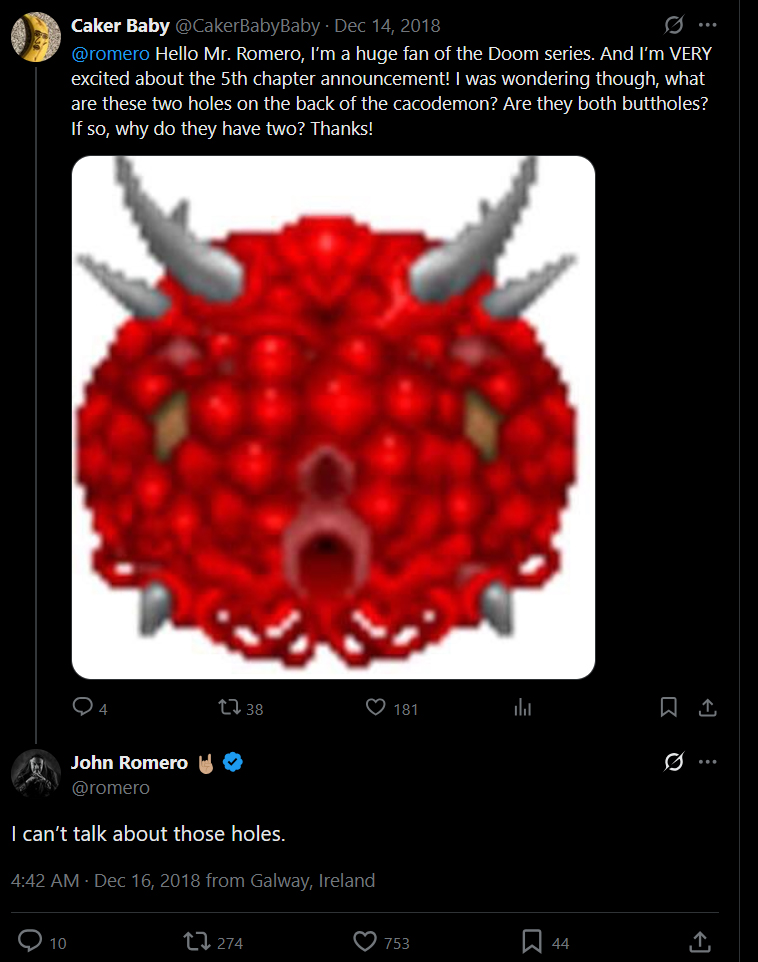
Task: Reply to John Romero's tweet
Action: click(31, 941)
